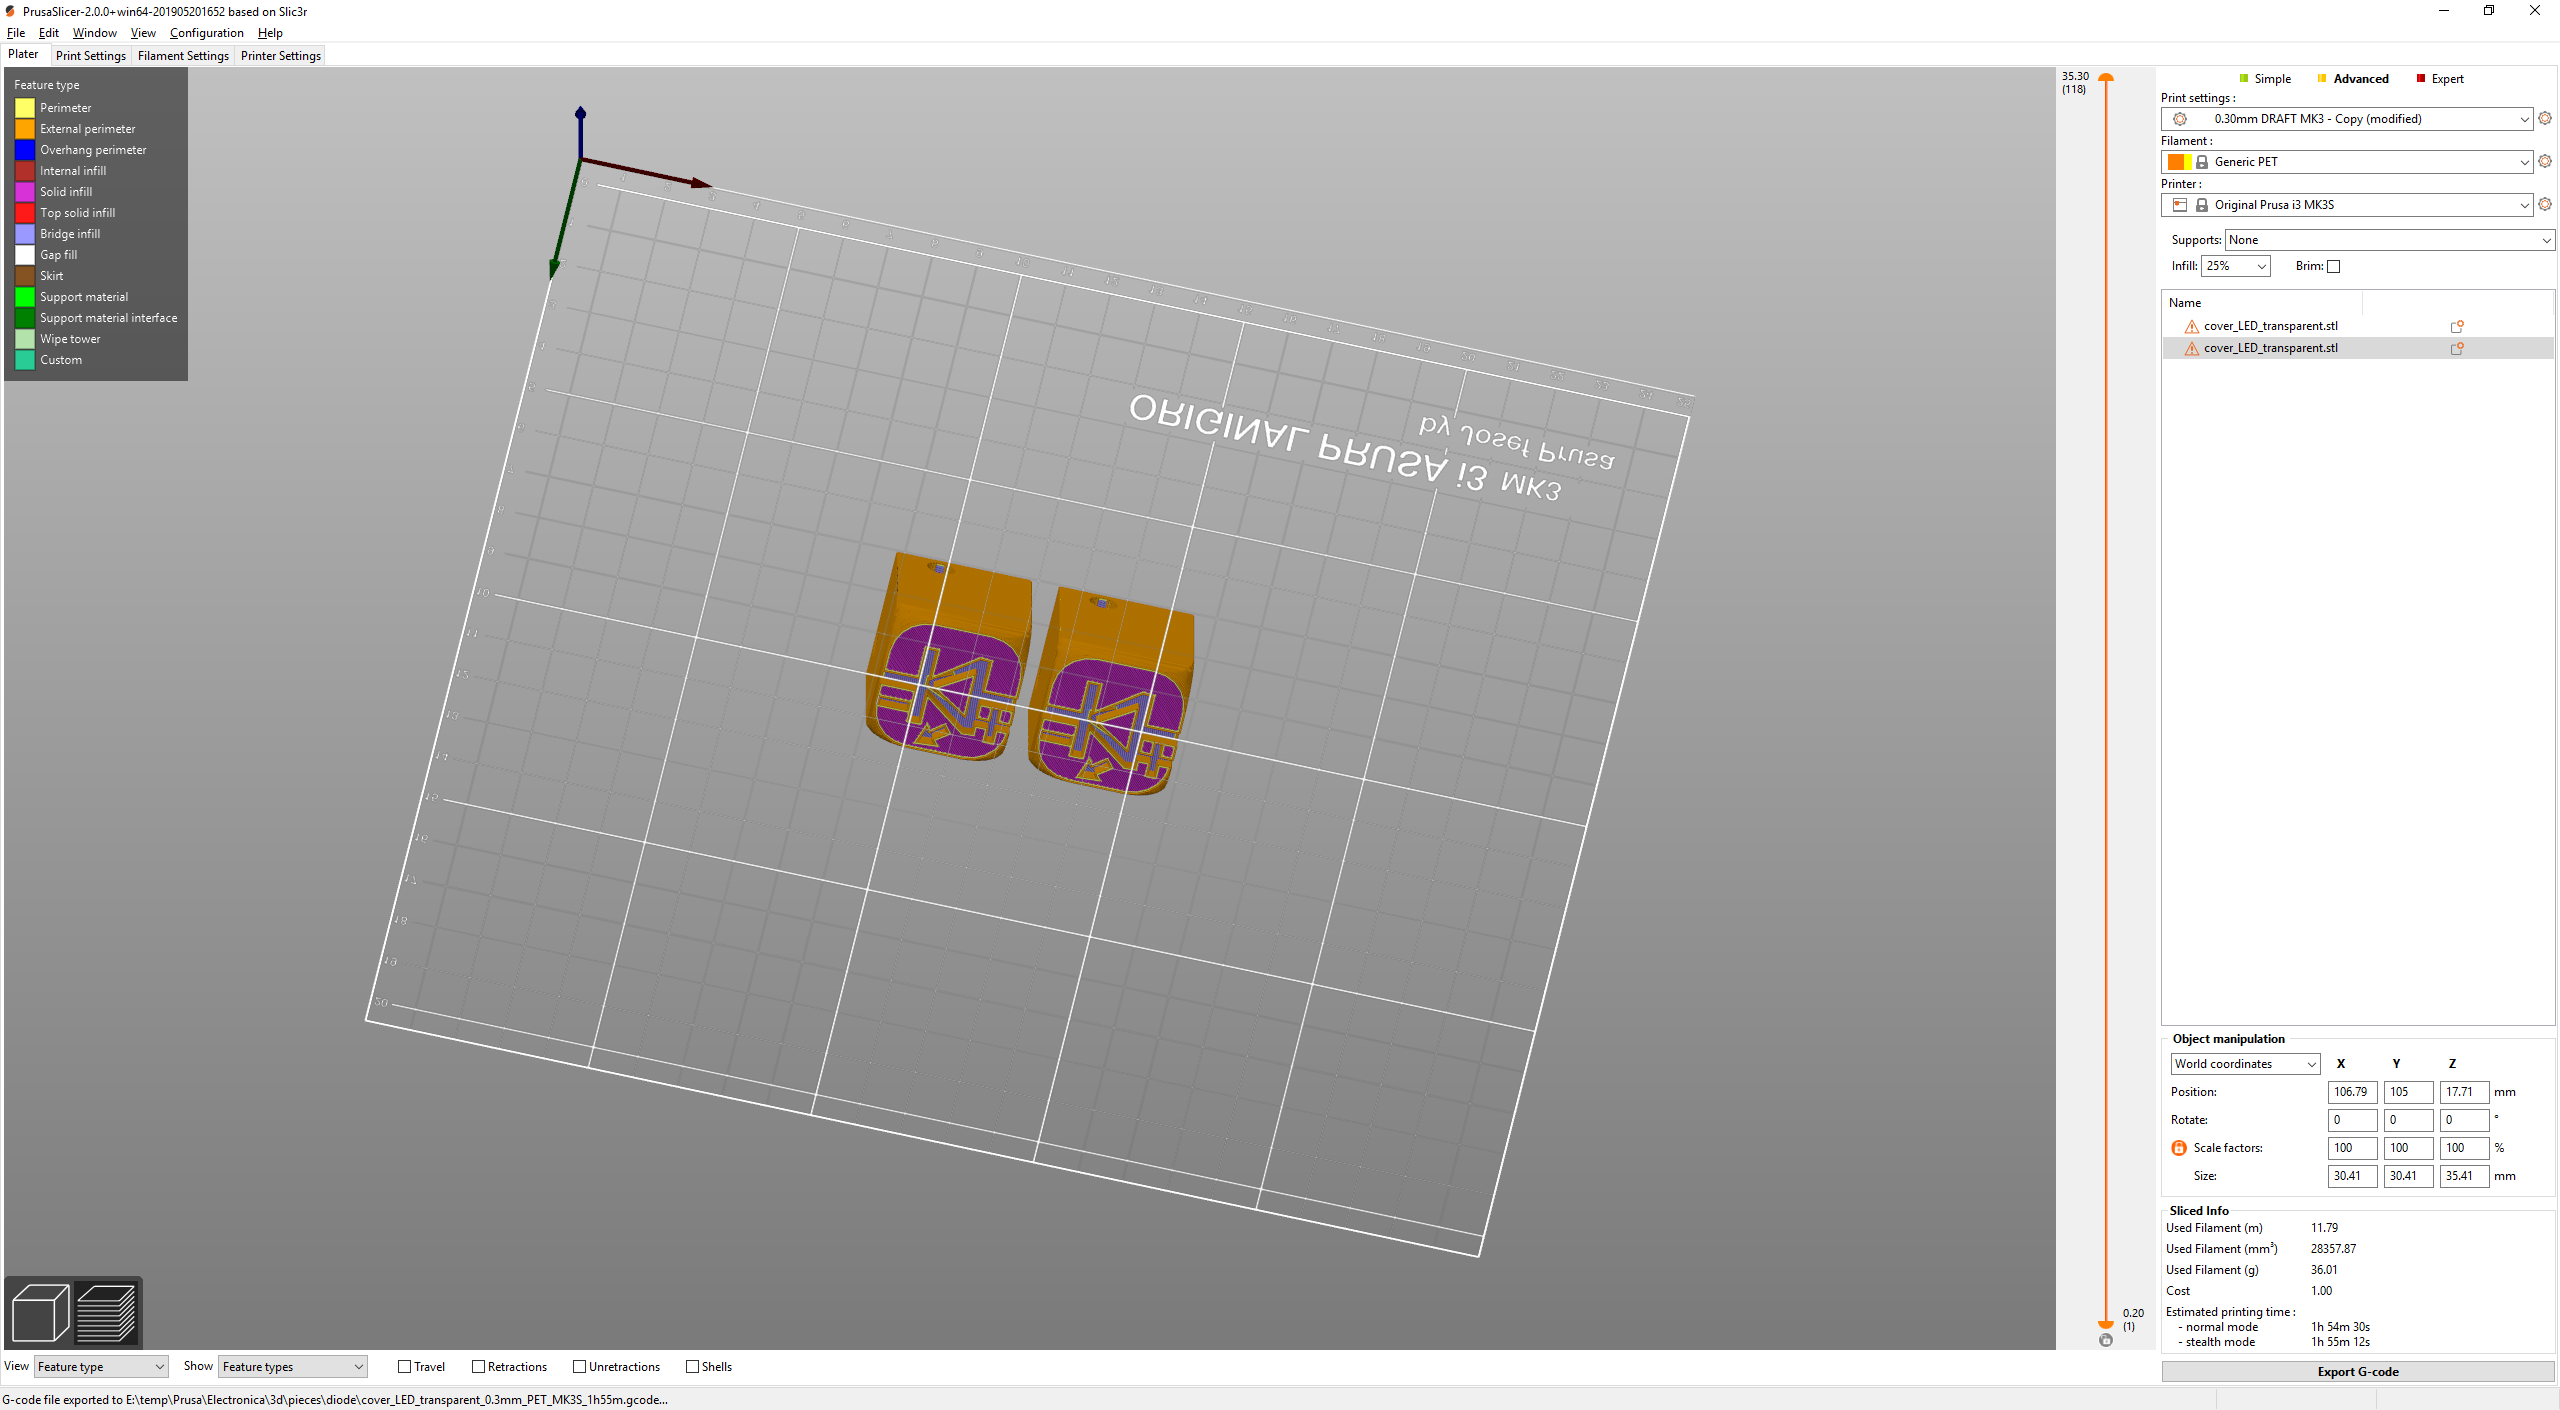This screenshot has width=2560, height=1410.
Task: Check the Brim checkbox
Action: (2334, 266)
